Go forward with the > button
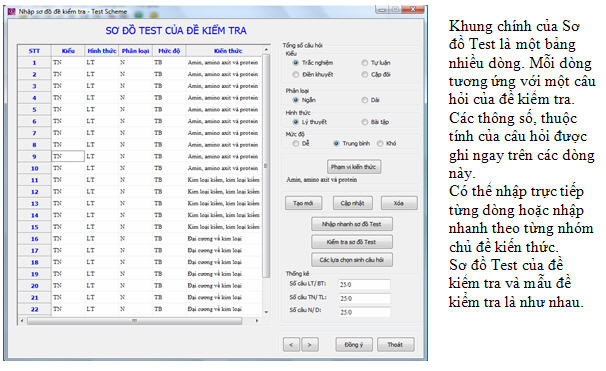 [x=310, y=344]
